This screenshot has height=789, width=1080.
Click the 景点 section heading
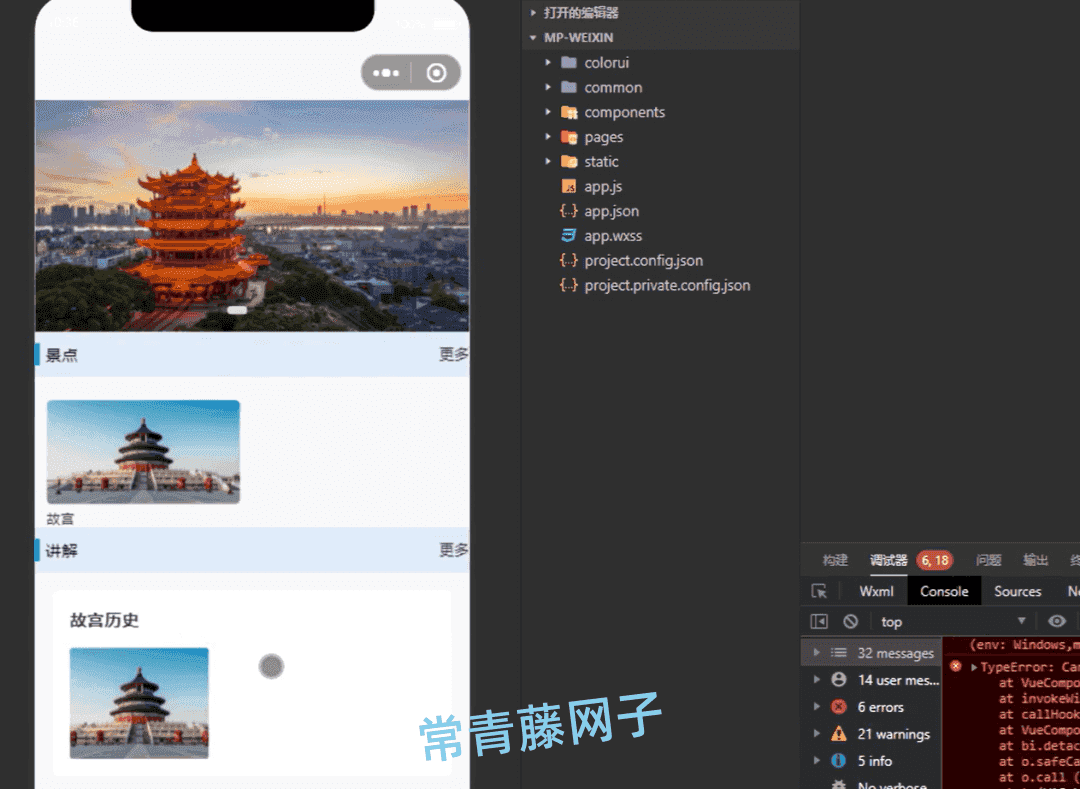pyautogui.click(x=61, y=355)
